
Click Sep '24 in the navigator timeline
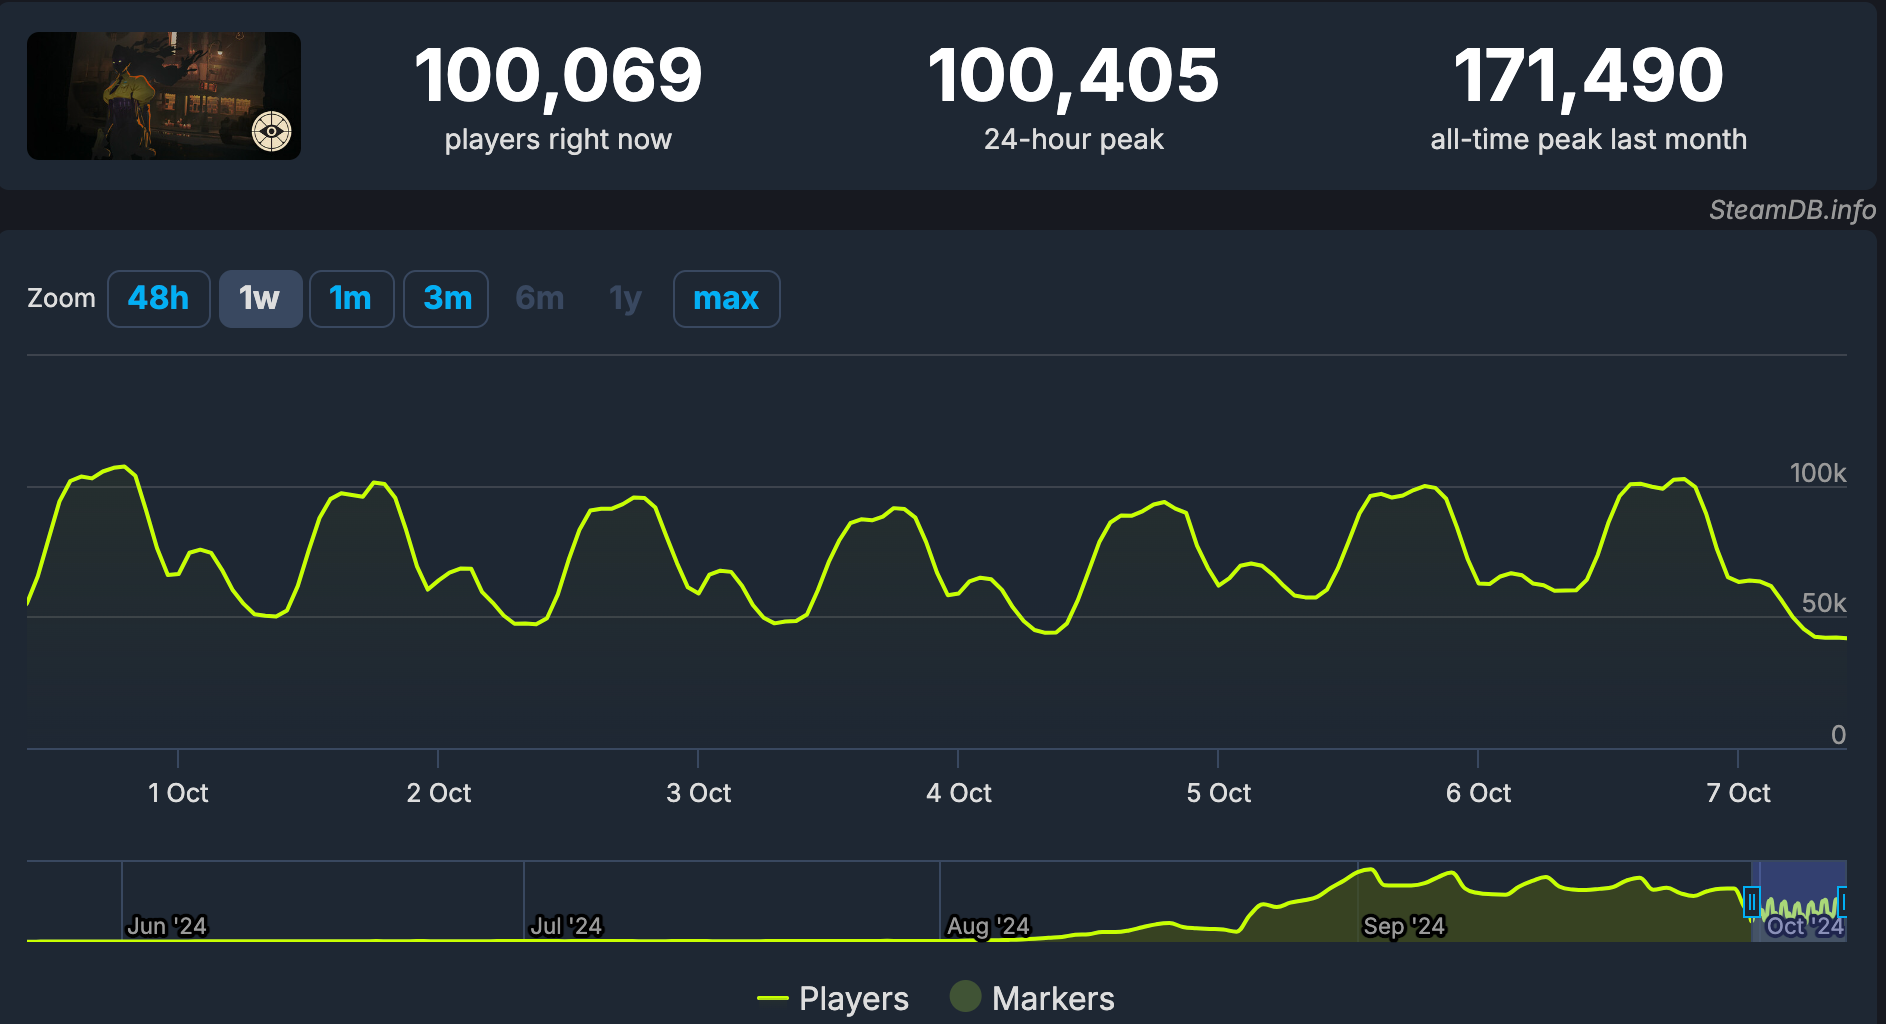[x=1403, y=926]
